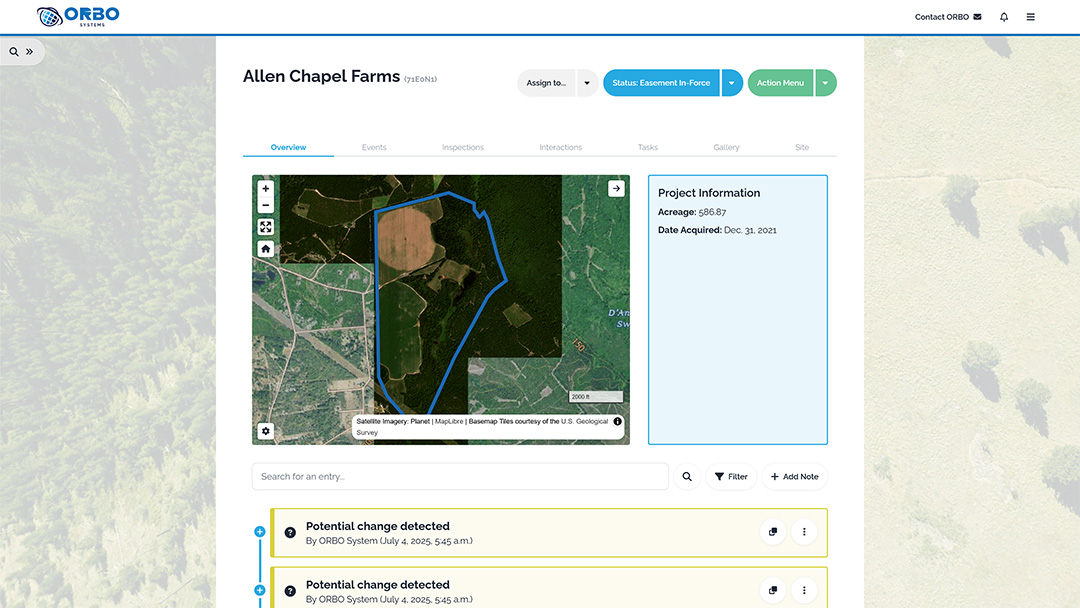Open the Status Easement In-Force dropdown arrow

(x=732, y=83)
